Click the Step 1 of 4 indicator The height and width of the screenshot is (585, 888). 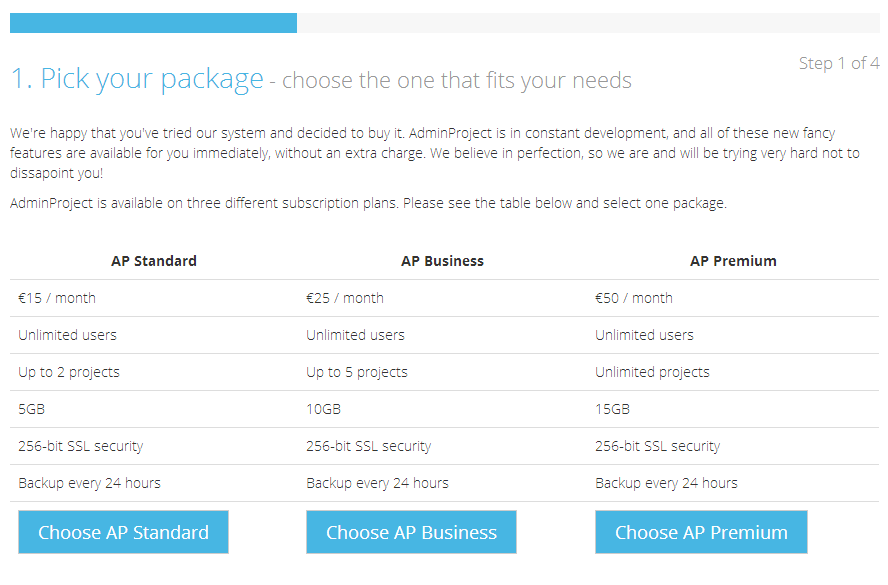[839, 63]
